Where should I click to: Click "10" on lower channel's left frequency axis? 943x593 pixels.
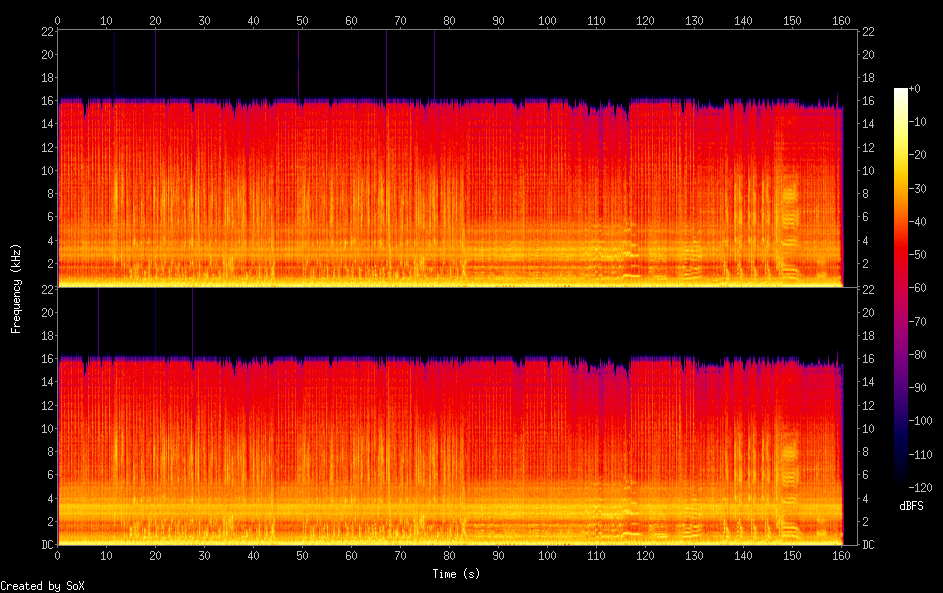[x=48, y=428]
